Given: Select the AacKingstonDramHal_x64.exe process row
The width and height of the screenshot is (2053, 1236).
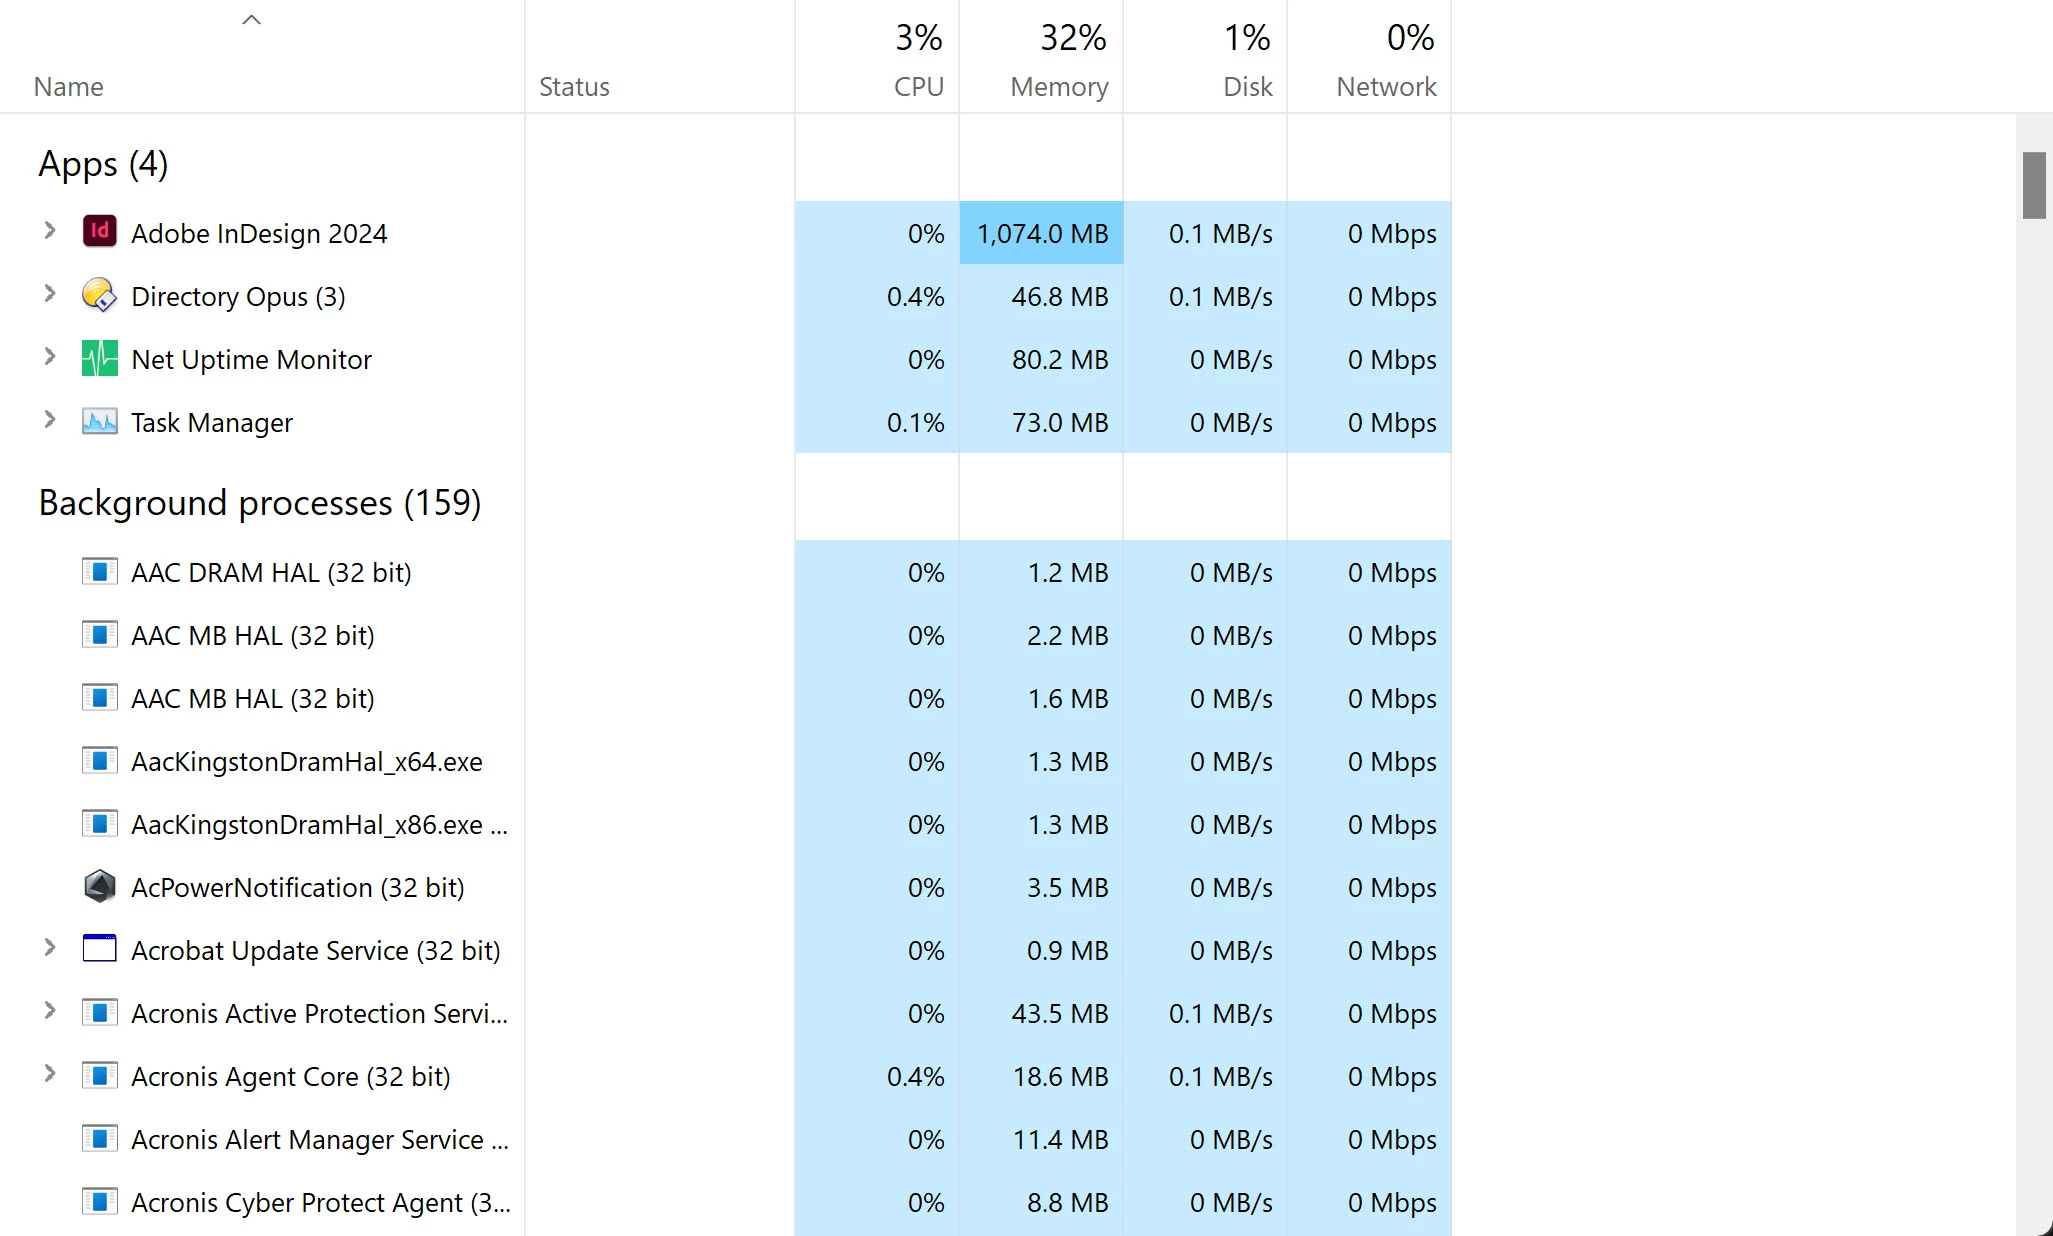Looking at the screenshot, I should [306, 762].
